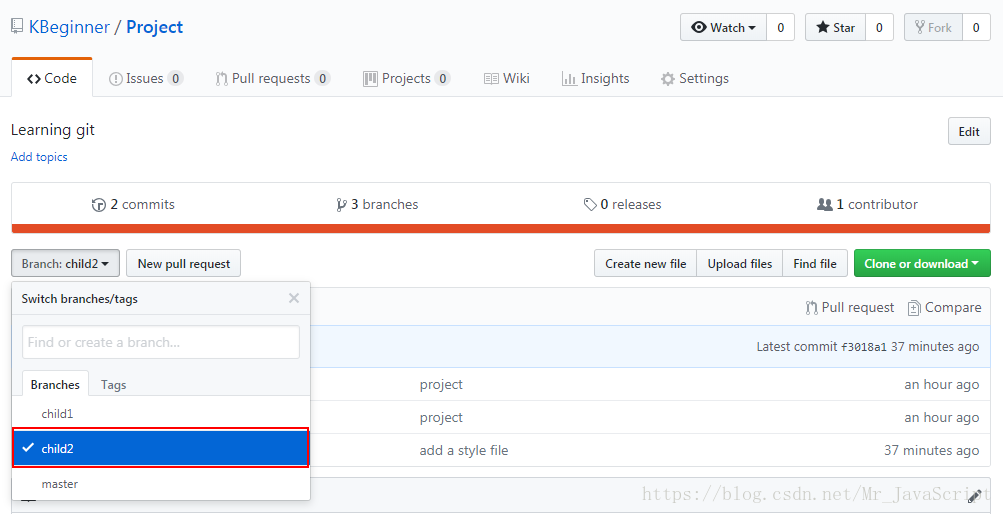
Task: Select the Branches tab in the popup
Action: click(55, 384)
